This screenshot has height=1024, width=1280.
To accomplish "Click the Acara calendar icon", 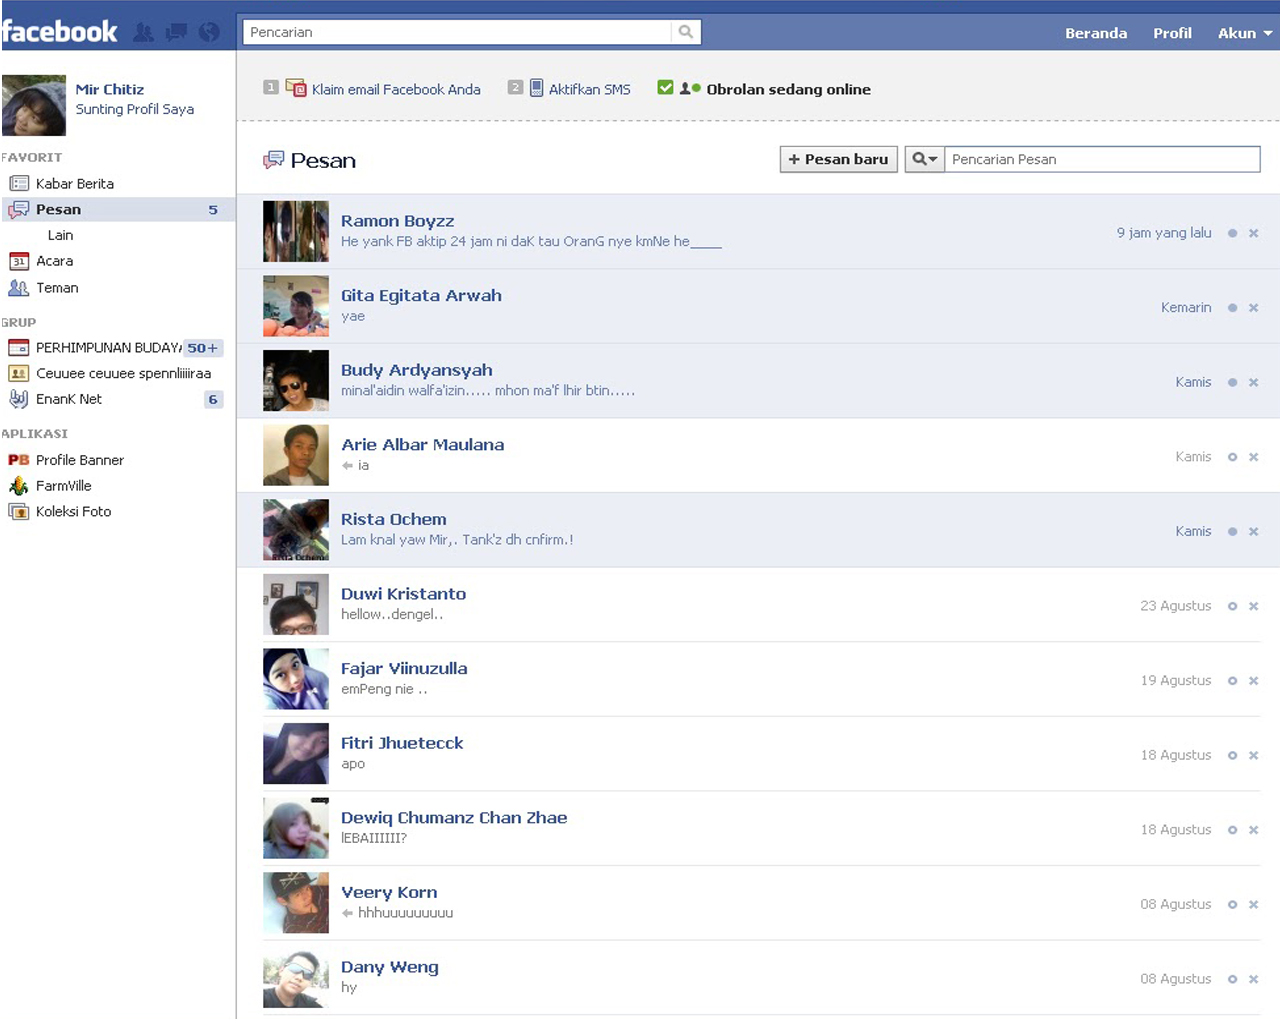I will coord(19,261).
